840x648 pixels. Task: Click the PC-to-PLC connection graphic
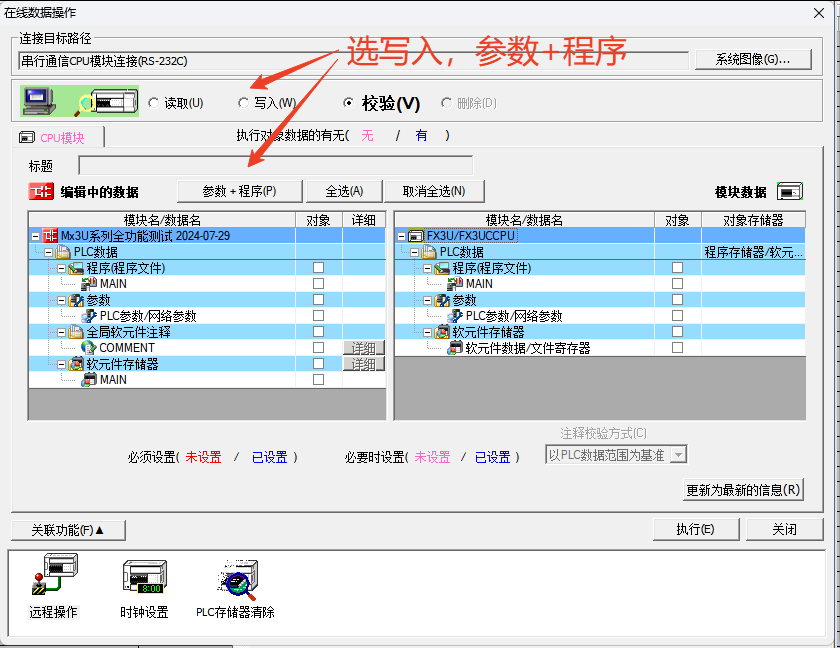(x=80, y=101)
